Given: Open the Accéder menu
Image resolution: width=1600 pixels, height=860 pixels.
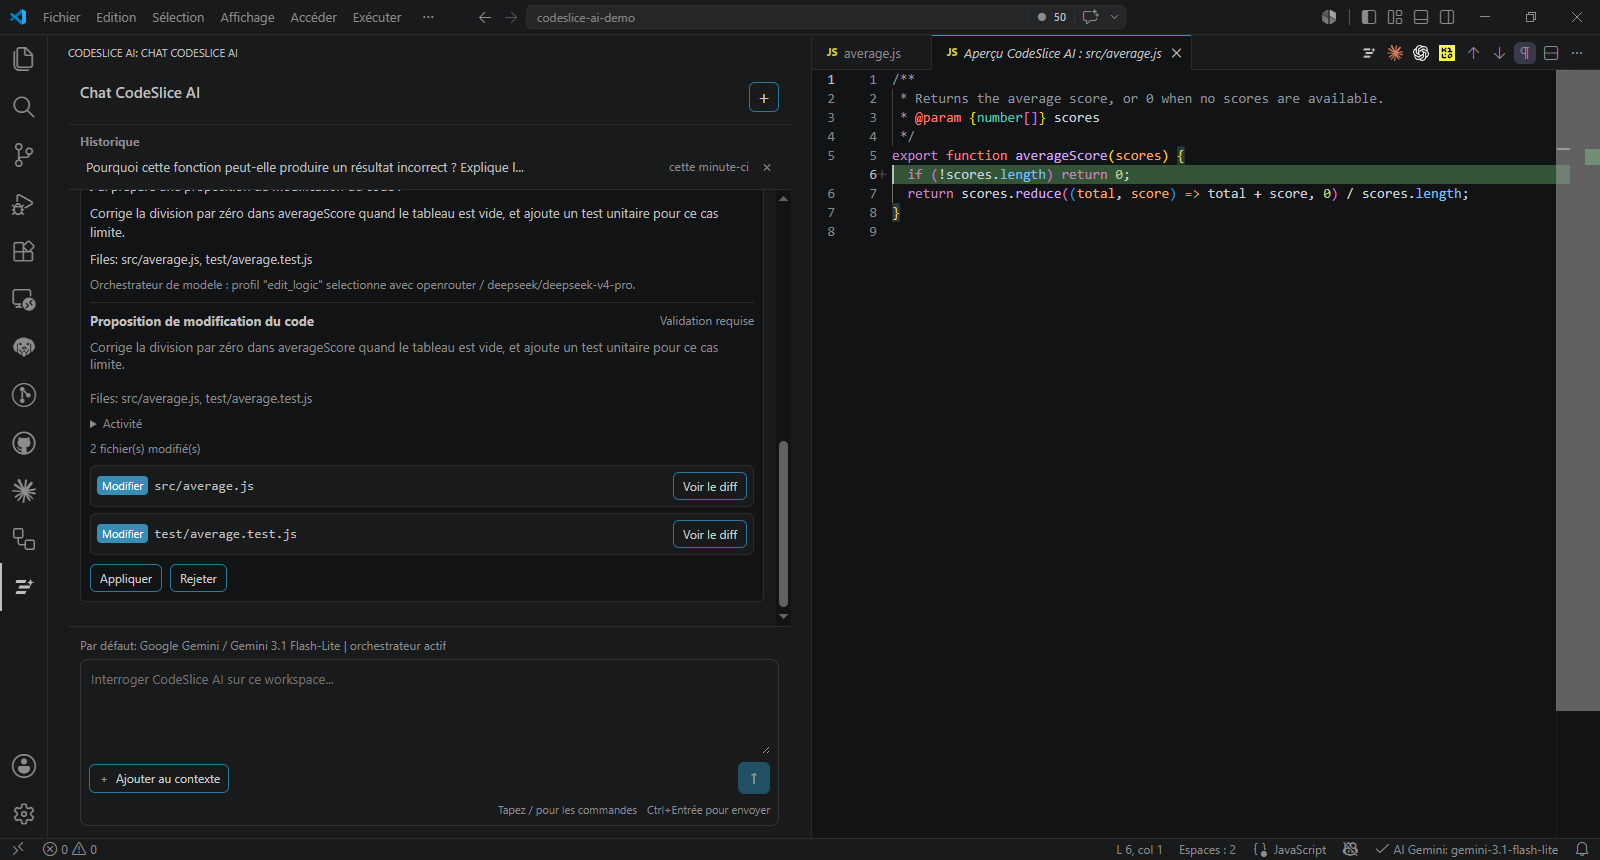Looking at the screenshot, I should (313, 17).
